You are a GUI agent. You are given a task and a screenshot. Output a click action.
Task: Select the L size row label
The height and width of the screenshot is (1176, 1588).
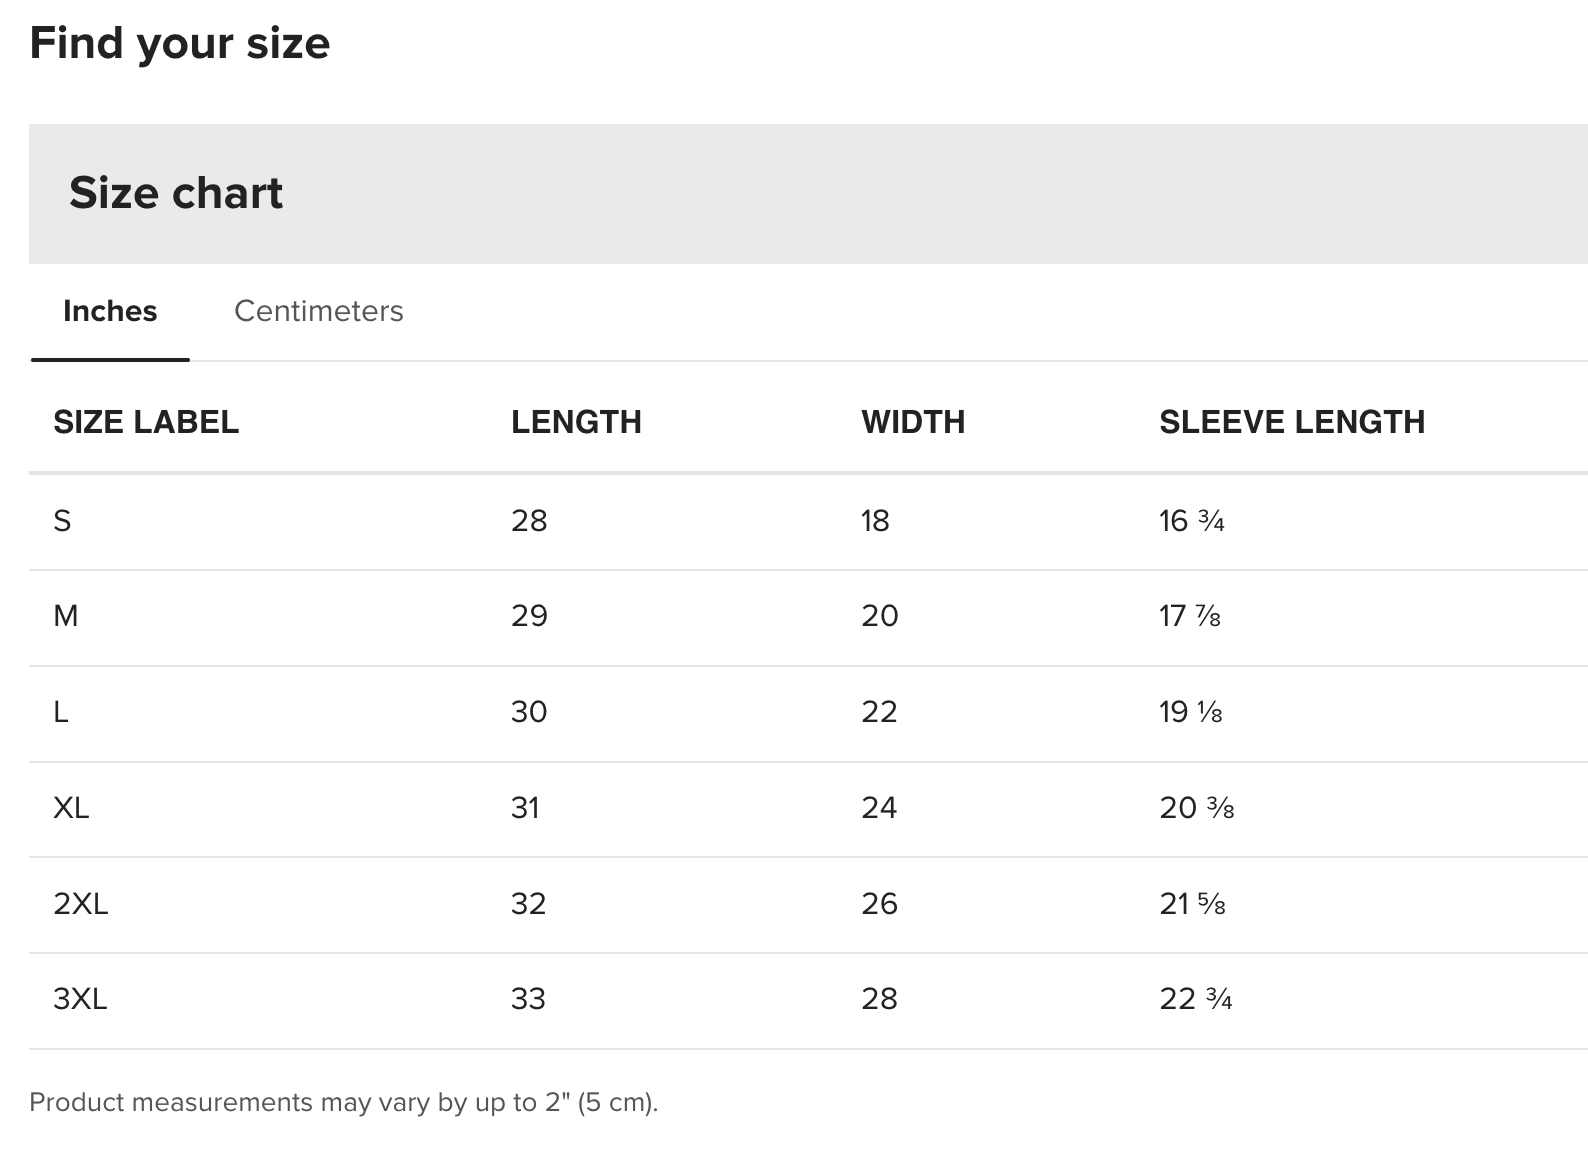coord(61,712)
